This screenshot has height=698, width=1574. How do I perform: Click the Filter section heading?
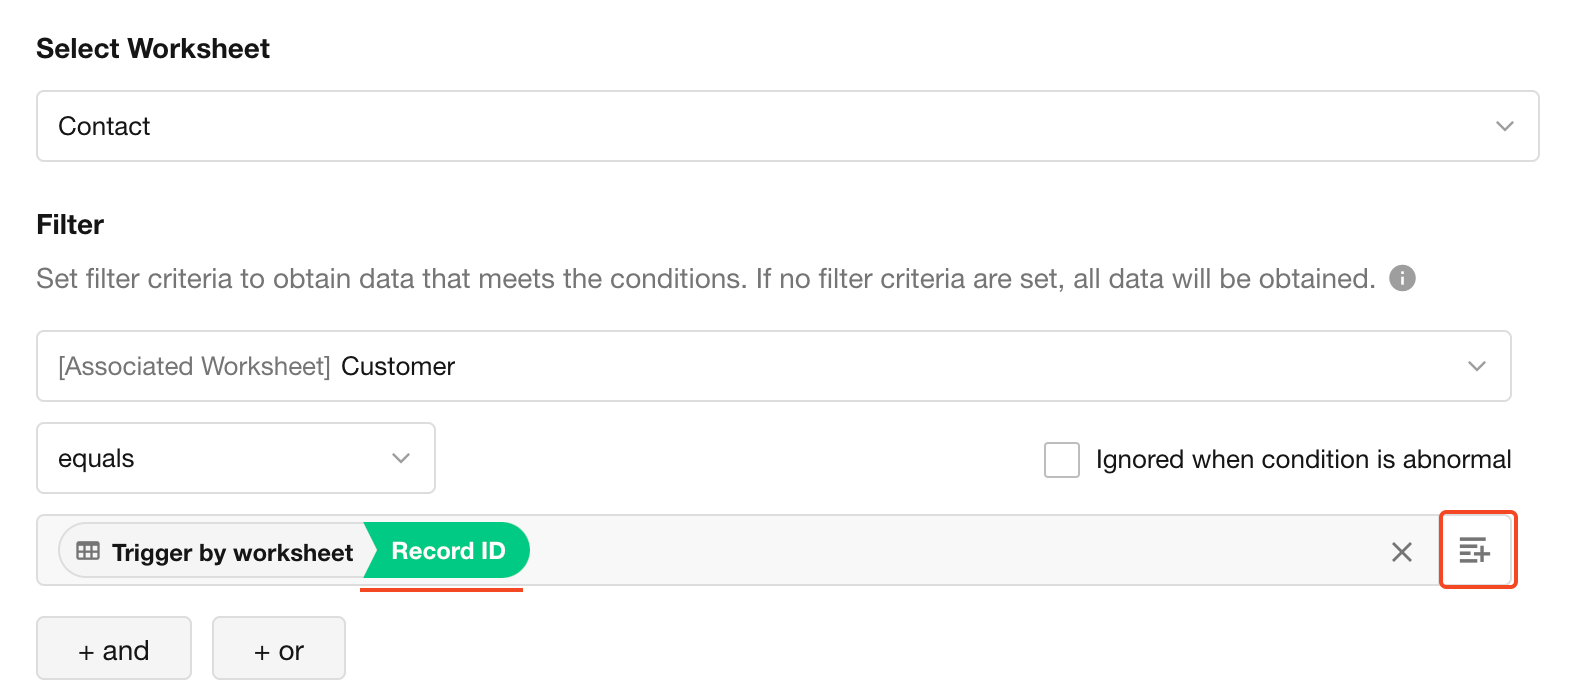pyautogui.click(x=70, y=225)
